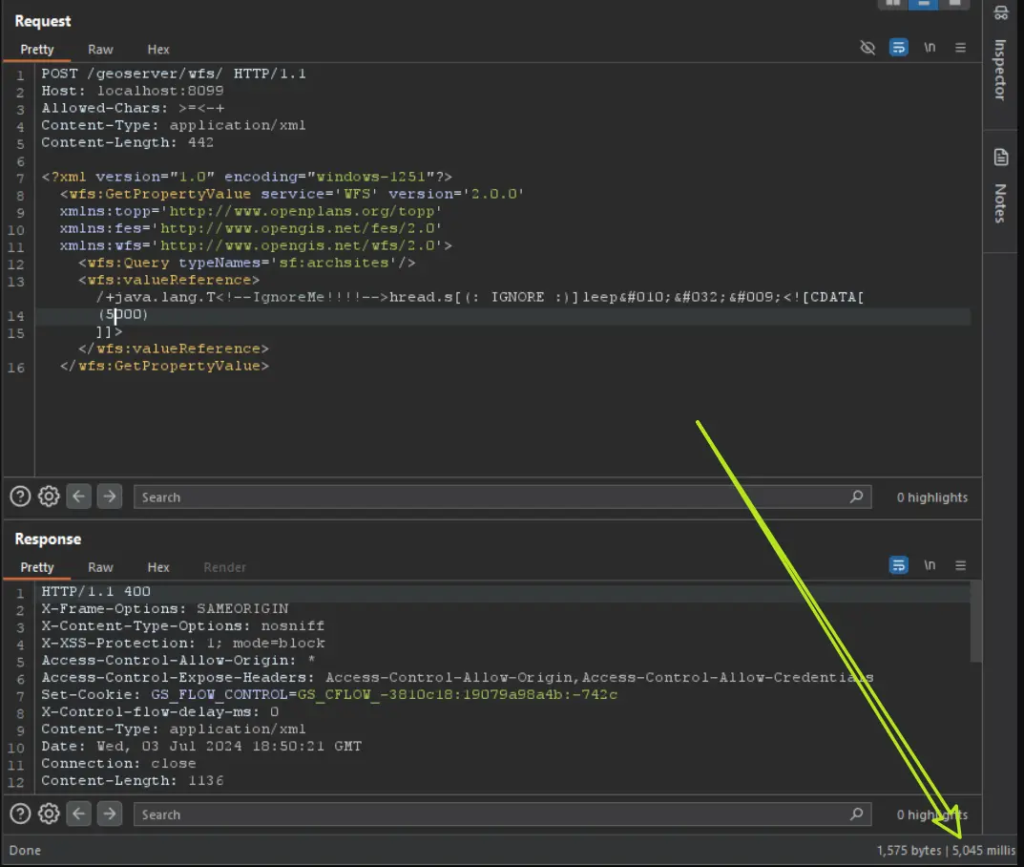
Task: Click '1,575 bytes | 5,045 millis' status text
Action: (946, 851)
